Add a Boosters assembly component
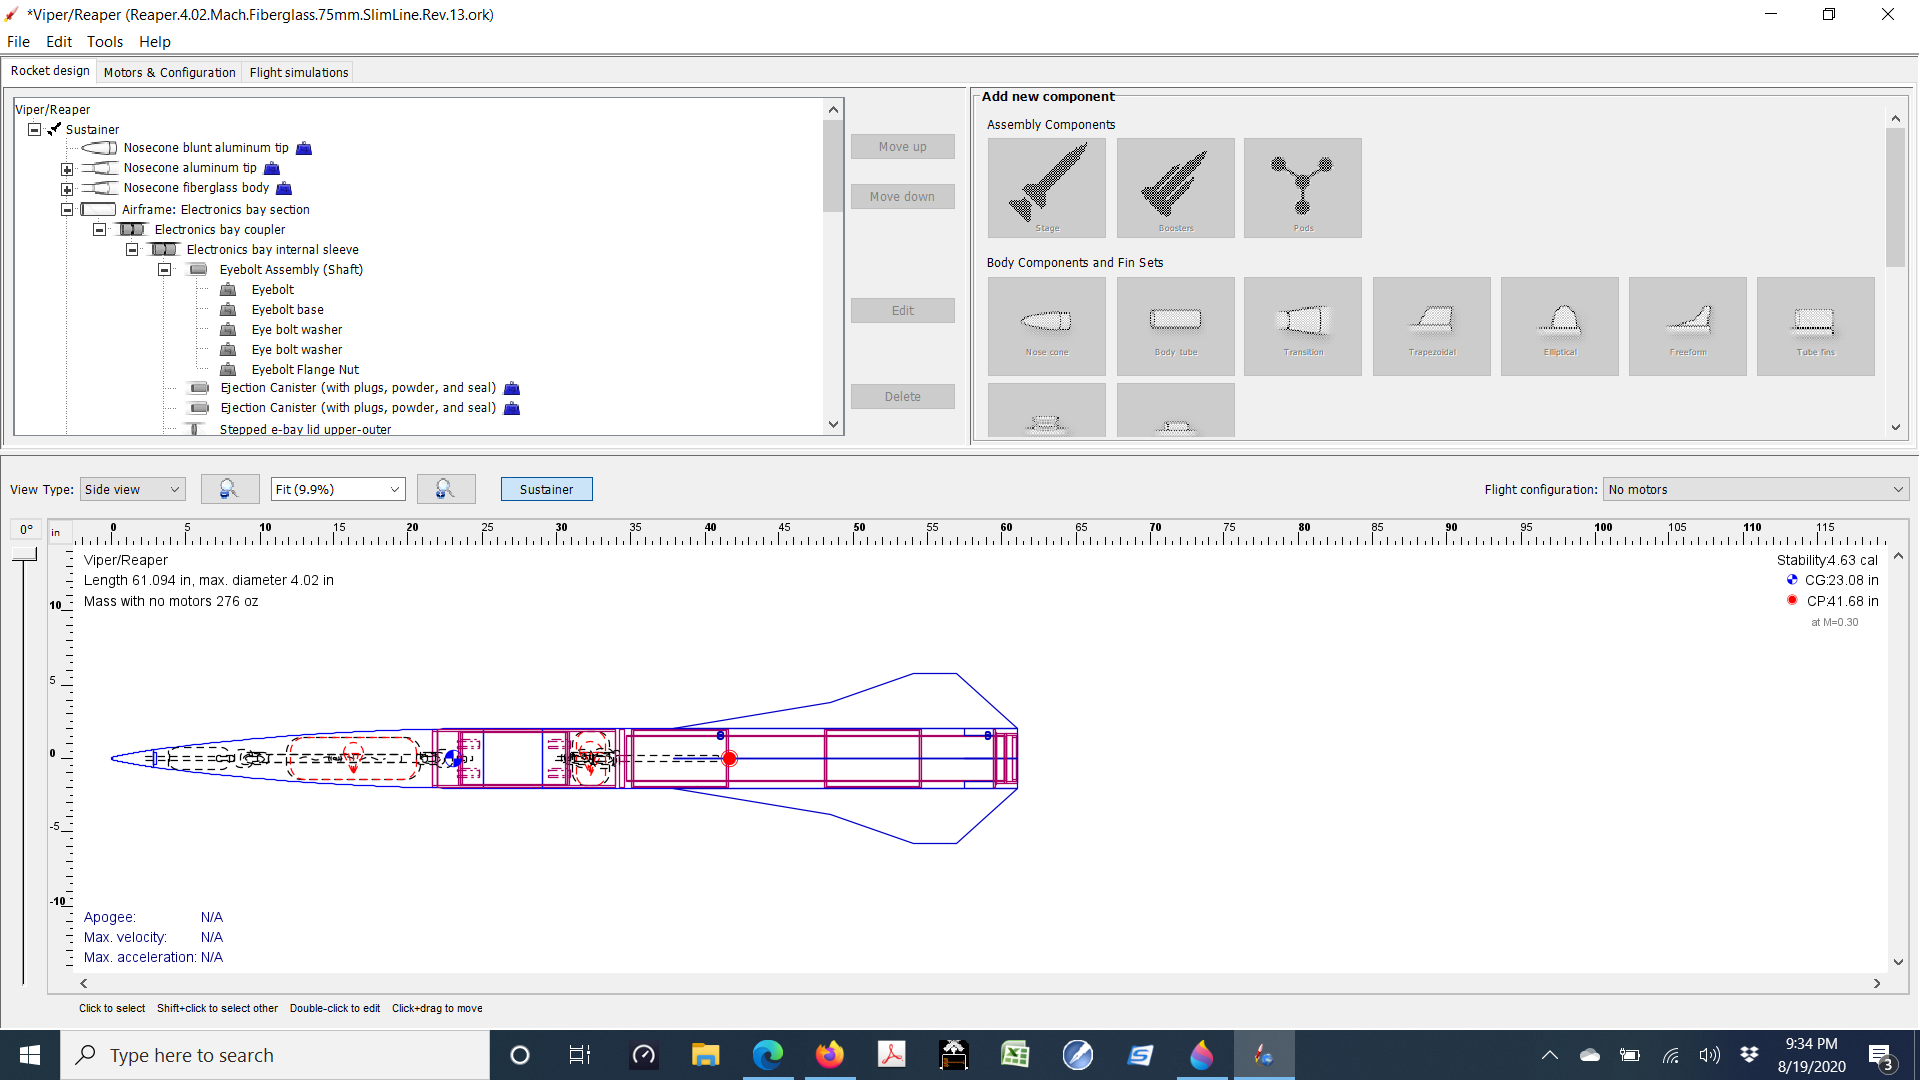The image size is (1920, 1080). pyautogui.click(x=1175, y=188)
